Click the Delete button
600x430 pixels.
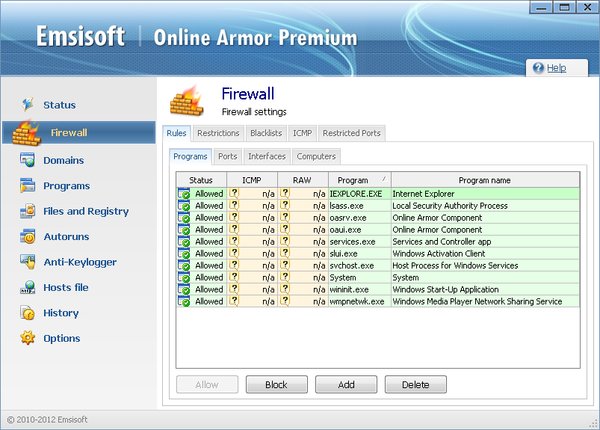click(x=416, y=384)
